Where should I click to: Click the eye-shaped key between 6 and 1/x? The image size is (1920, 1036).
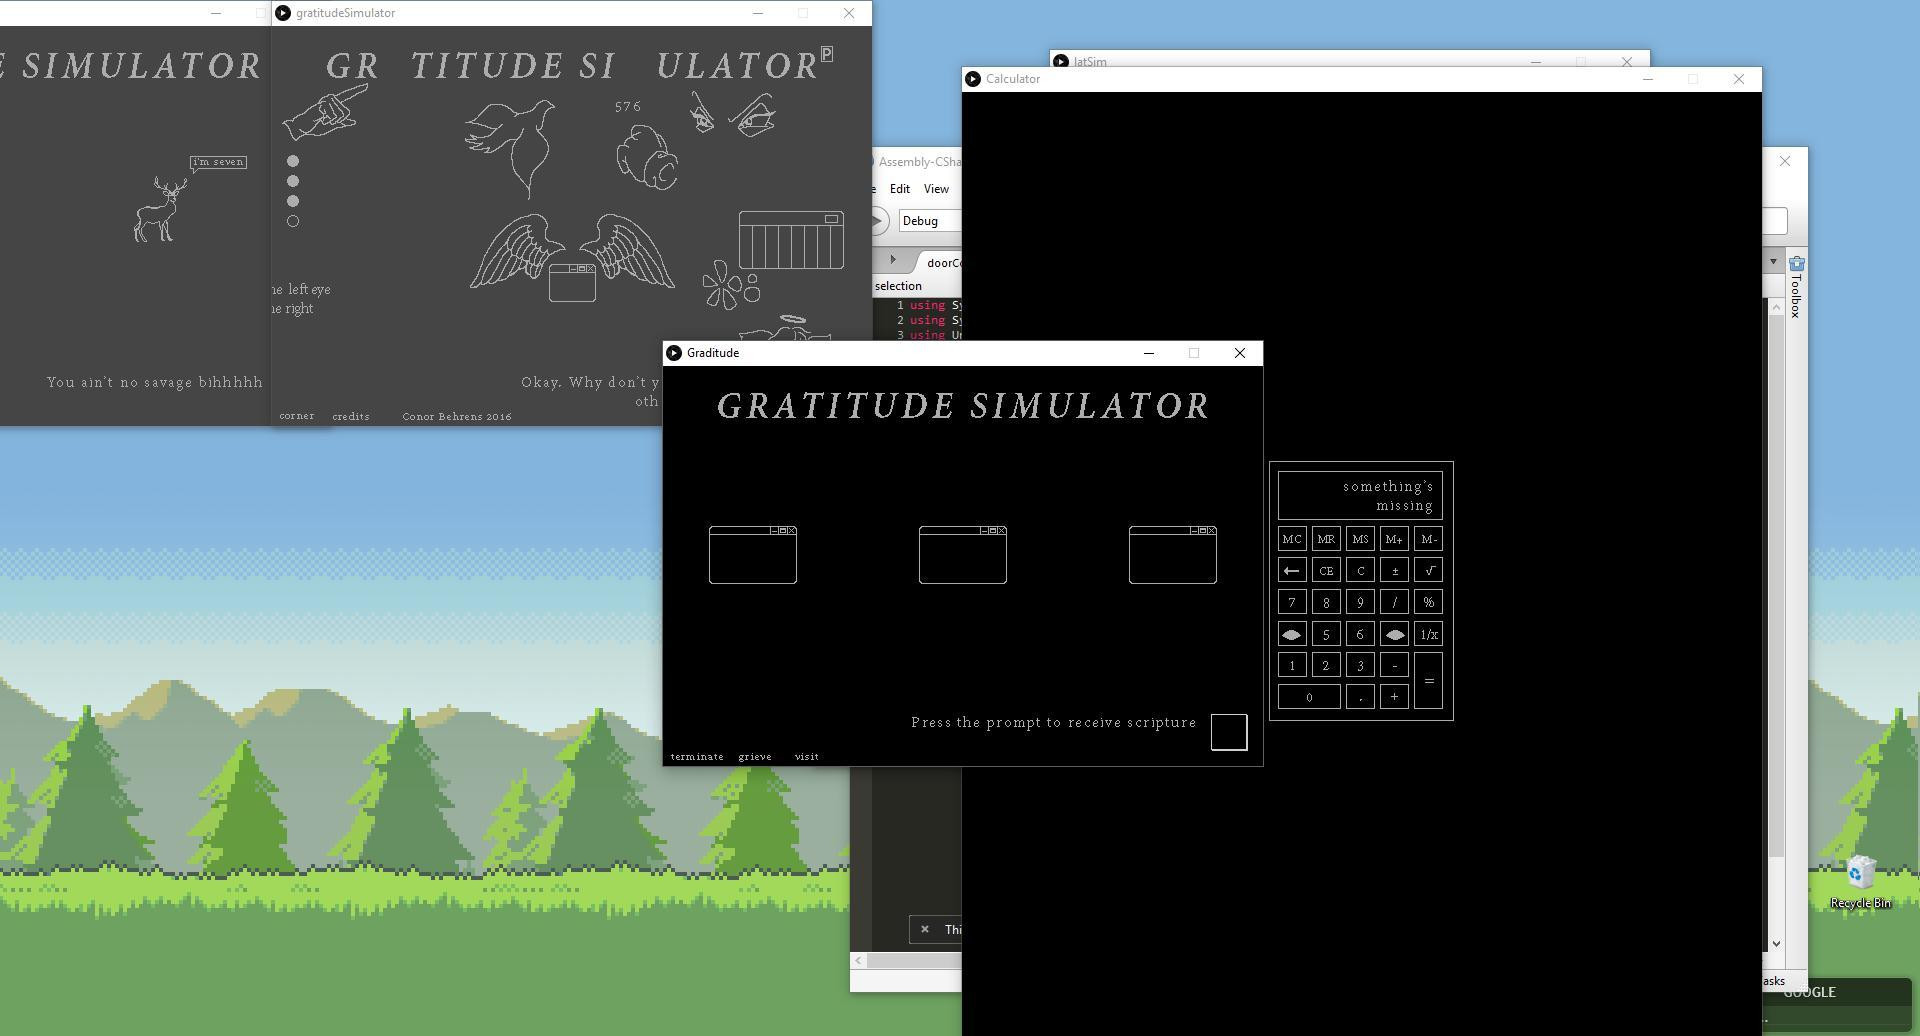[1395, 634]
